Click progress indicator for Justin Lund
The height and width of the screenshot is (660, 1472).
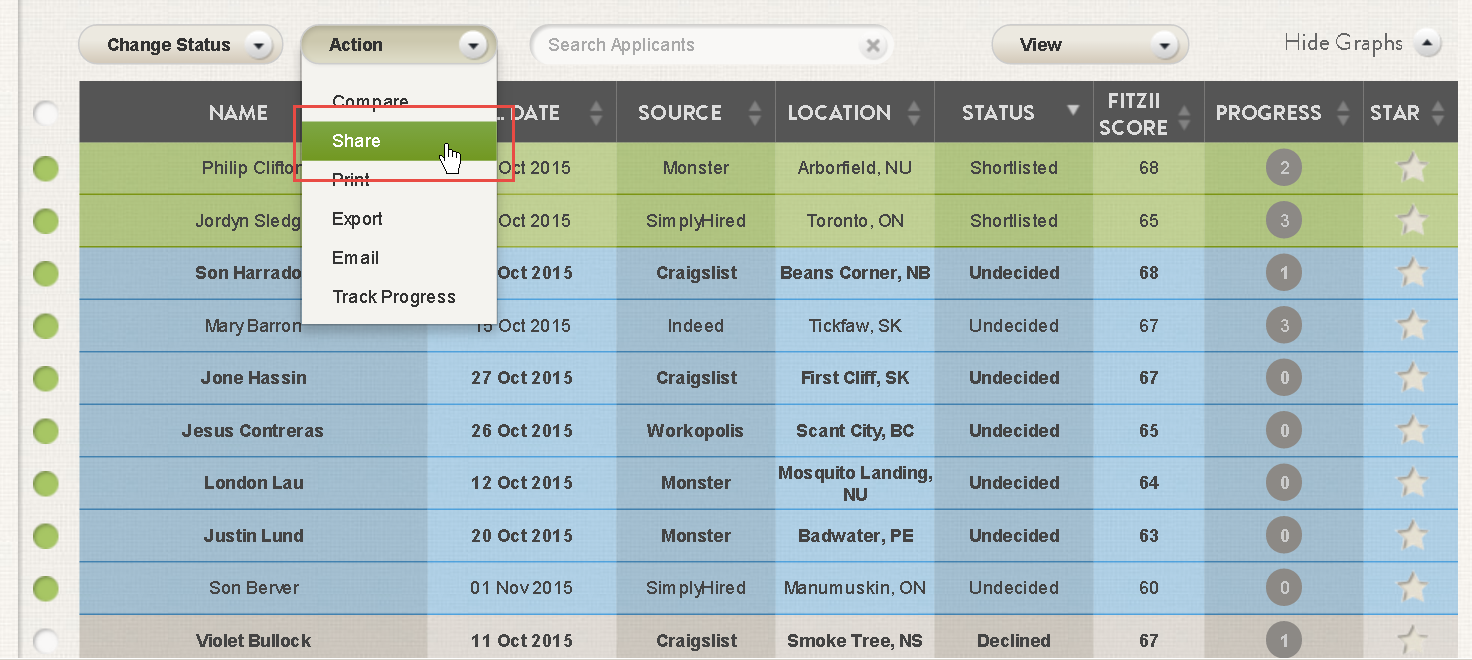[x=1284, y=536]
